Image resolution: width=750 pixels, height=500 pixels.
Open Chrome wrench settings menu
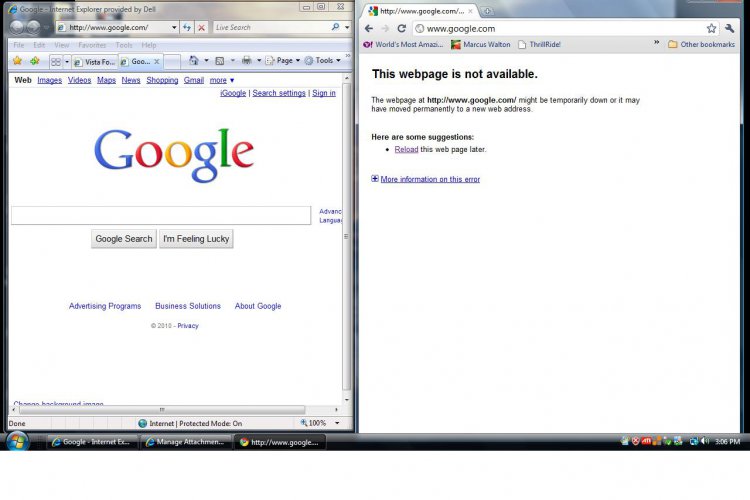[729, 28]
